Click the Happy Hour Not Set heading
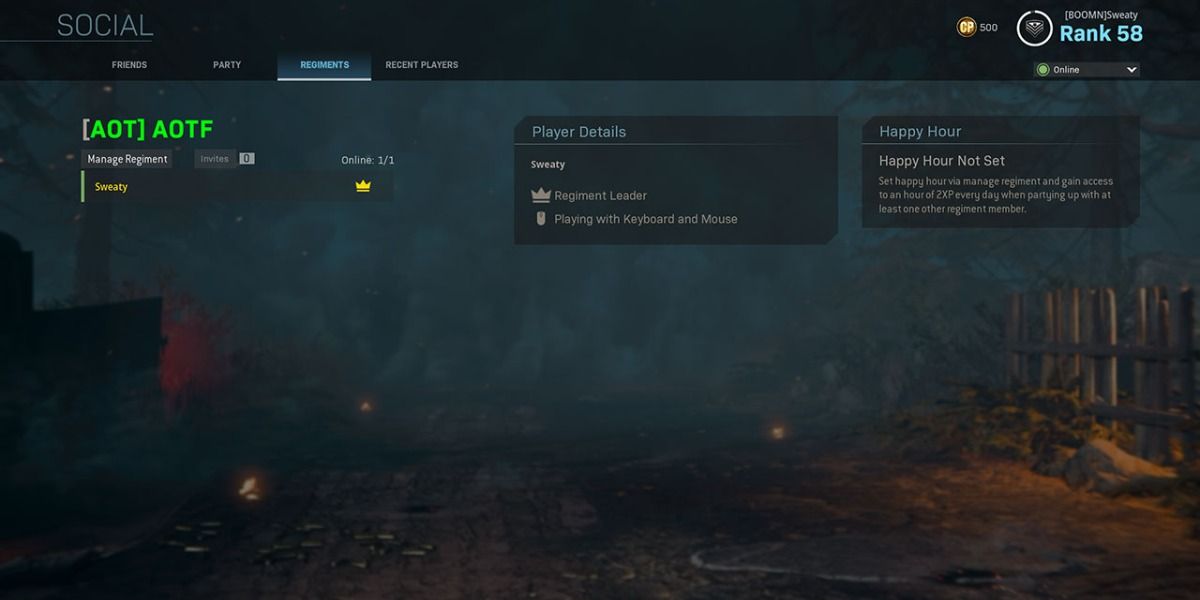The width and height of the screenshot is (1200, 600). pyautogui.click(x=942, y=161)
